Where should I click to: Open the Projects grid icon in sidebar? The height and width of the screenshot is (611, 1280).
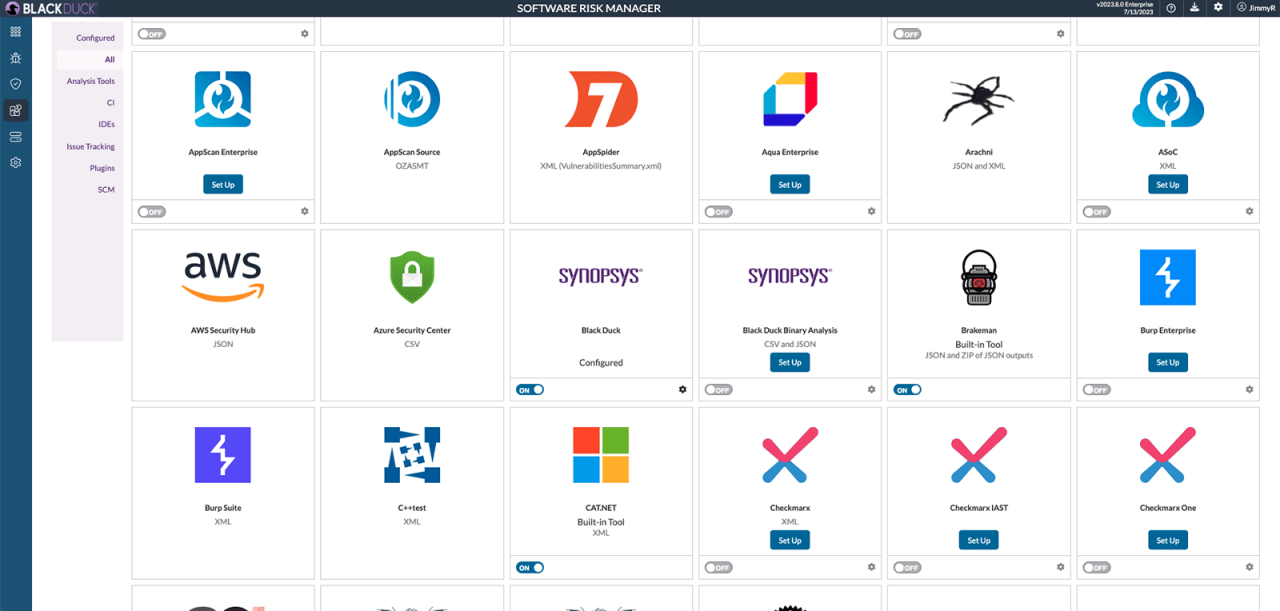coord(15,31)
